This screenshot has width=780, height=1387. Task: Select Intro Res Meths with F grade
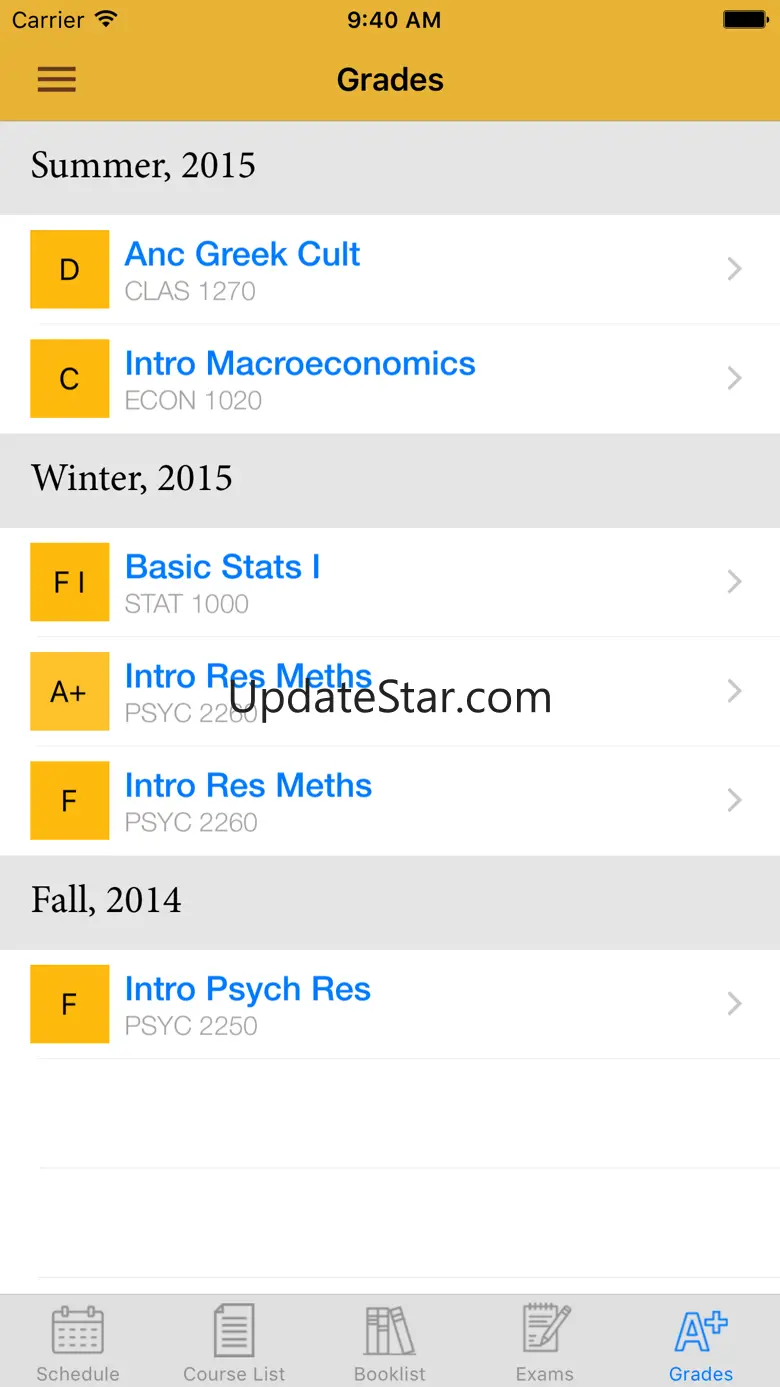pyautogui.click(x=390, y=800)
